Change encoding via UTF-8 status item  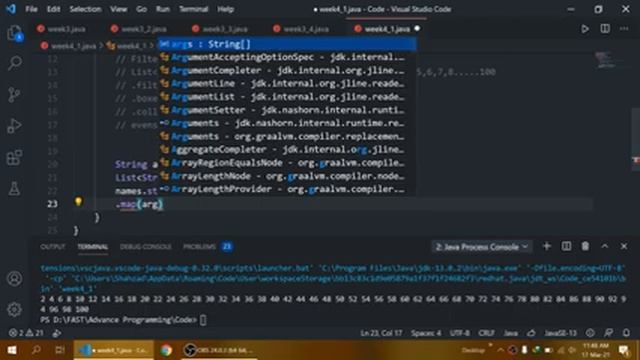point(460,333)
